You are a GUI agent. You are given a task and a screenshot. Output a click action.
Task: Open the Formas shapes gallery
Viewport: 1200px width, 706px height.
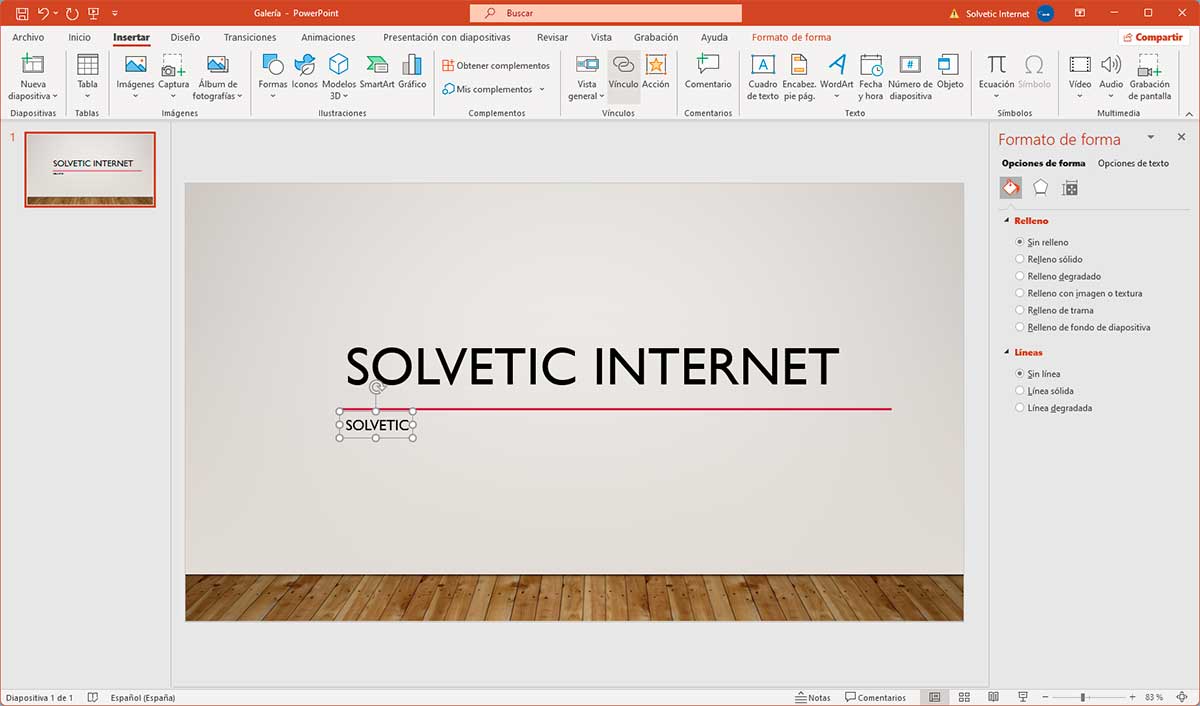pos(273,77)
